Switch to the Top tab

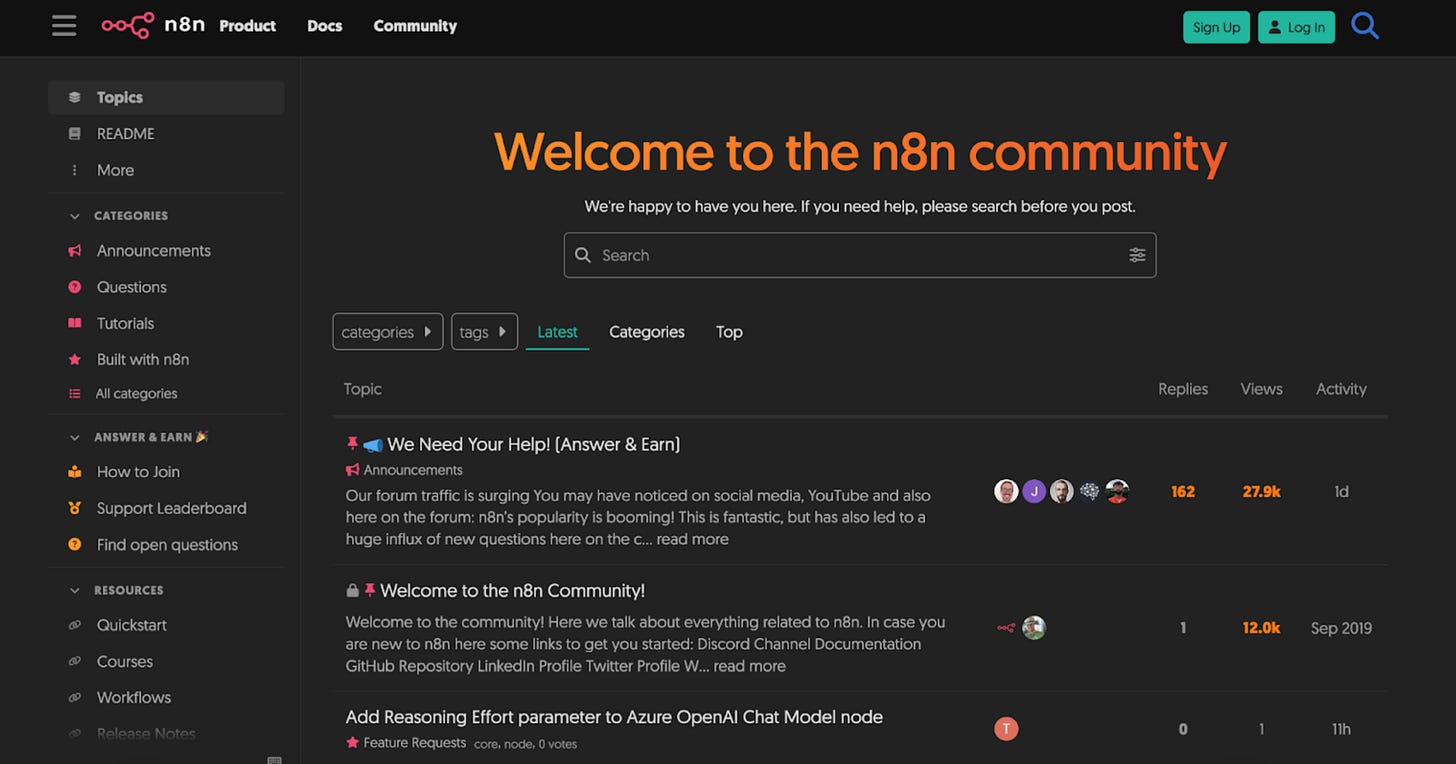click(x=729, y=332)
